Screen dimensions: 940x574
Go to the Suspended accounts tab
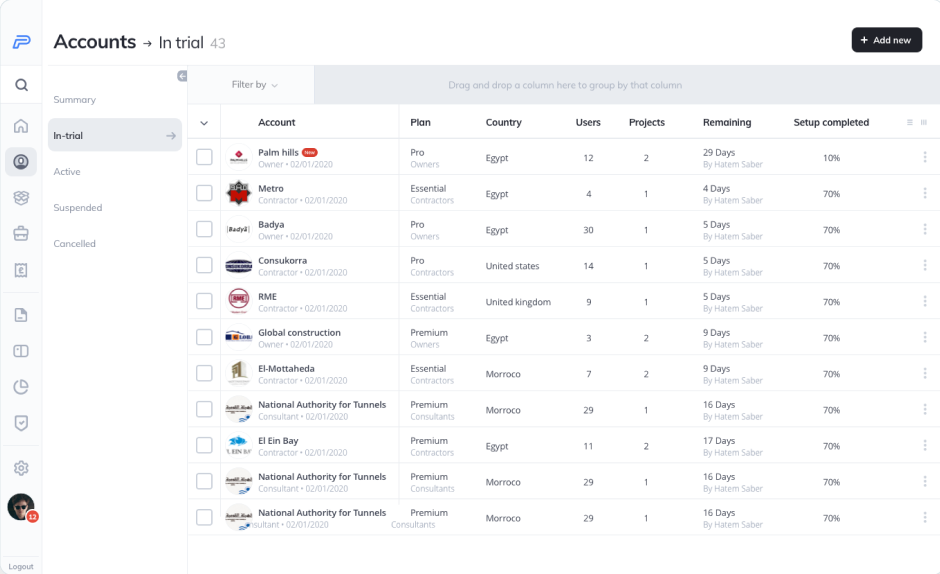pos(78,208)
